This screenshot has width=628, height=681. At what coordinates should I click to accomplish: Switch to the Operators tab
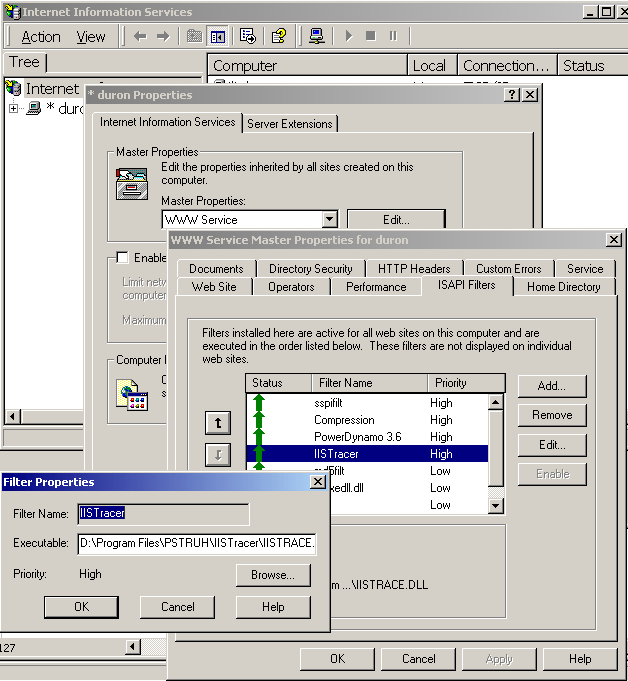click(x=291, y=287)
